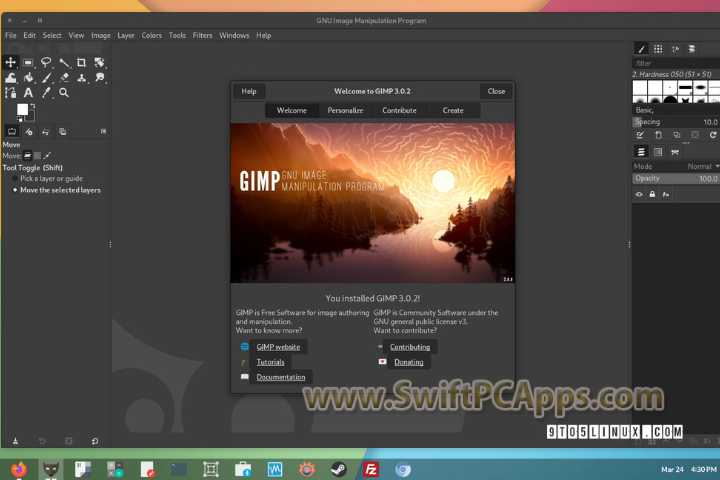The height and width of the screenshot is (480, 720).
Task: Save tool preset icon below tool options
Action: 15,441
